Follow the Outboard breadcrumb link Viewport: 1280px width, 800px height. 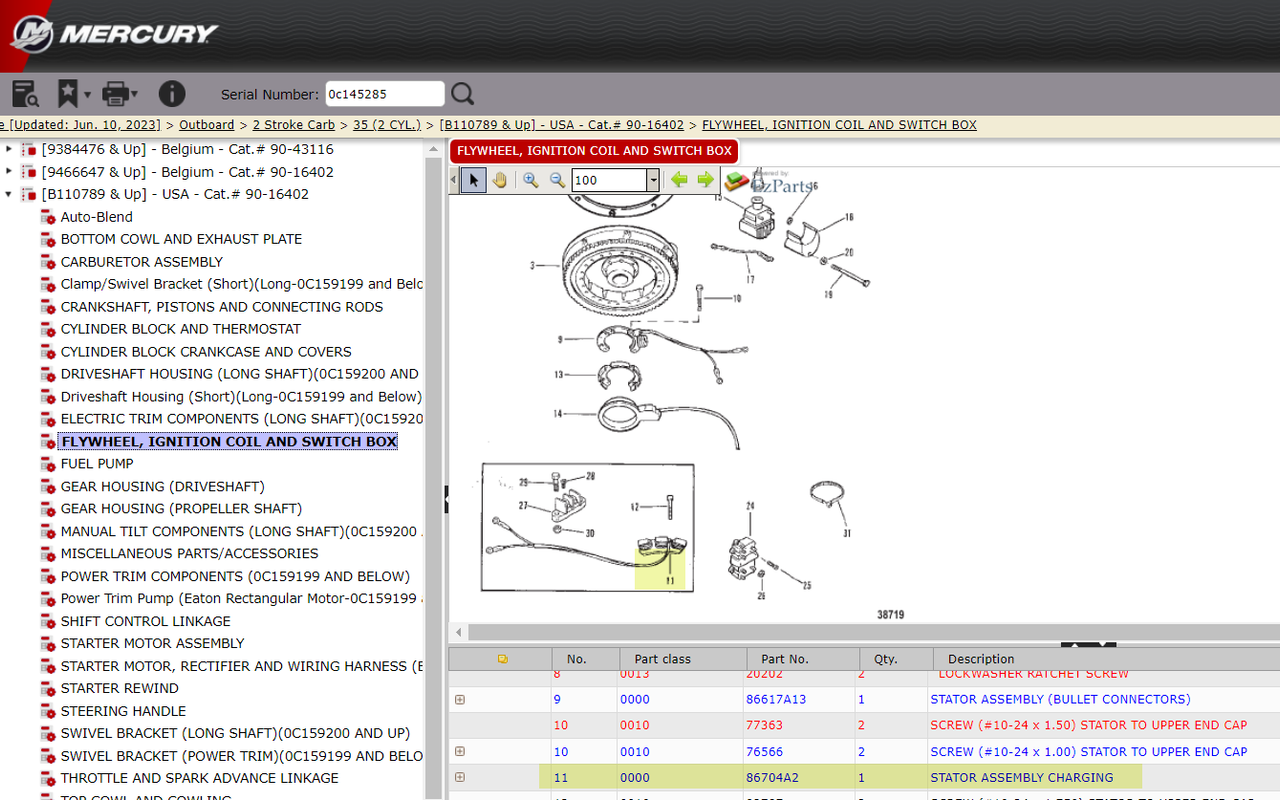point(207,125)
